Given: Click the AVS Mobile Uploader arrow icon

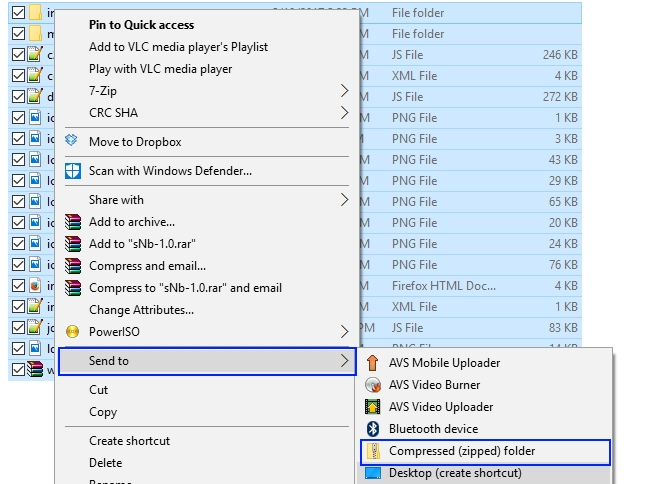Looking at the screenshot, I should coord(372,363).
